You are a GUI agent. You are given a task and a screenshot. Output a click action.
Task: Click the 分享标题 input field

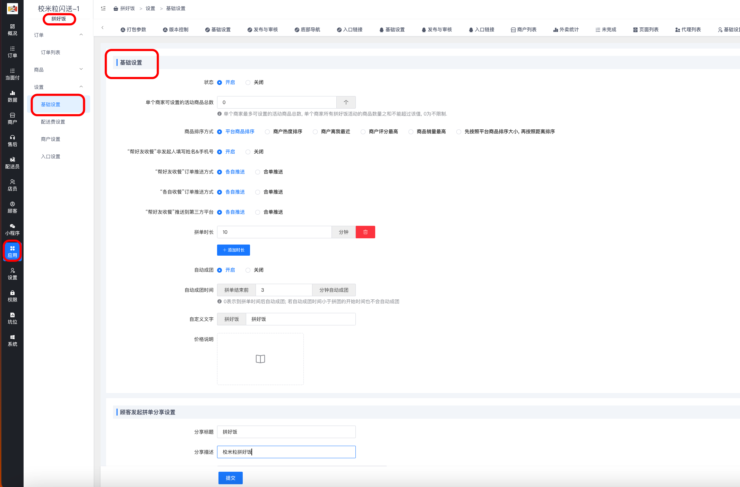286,432
